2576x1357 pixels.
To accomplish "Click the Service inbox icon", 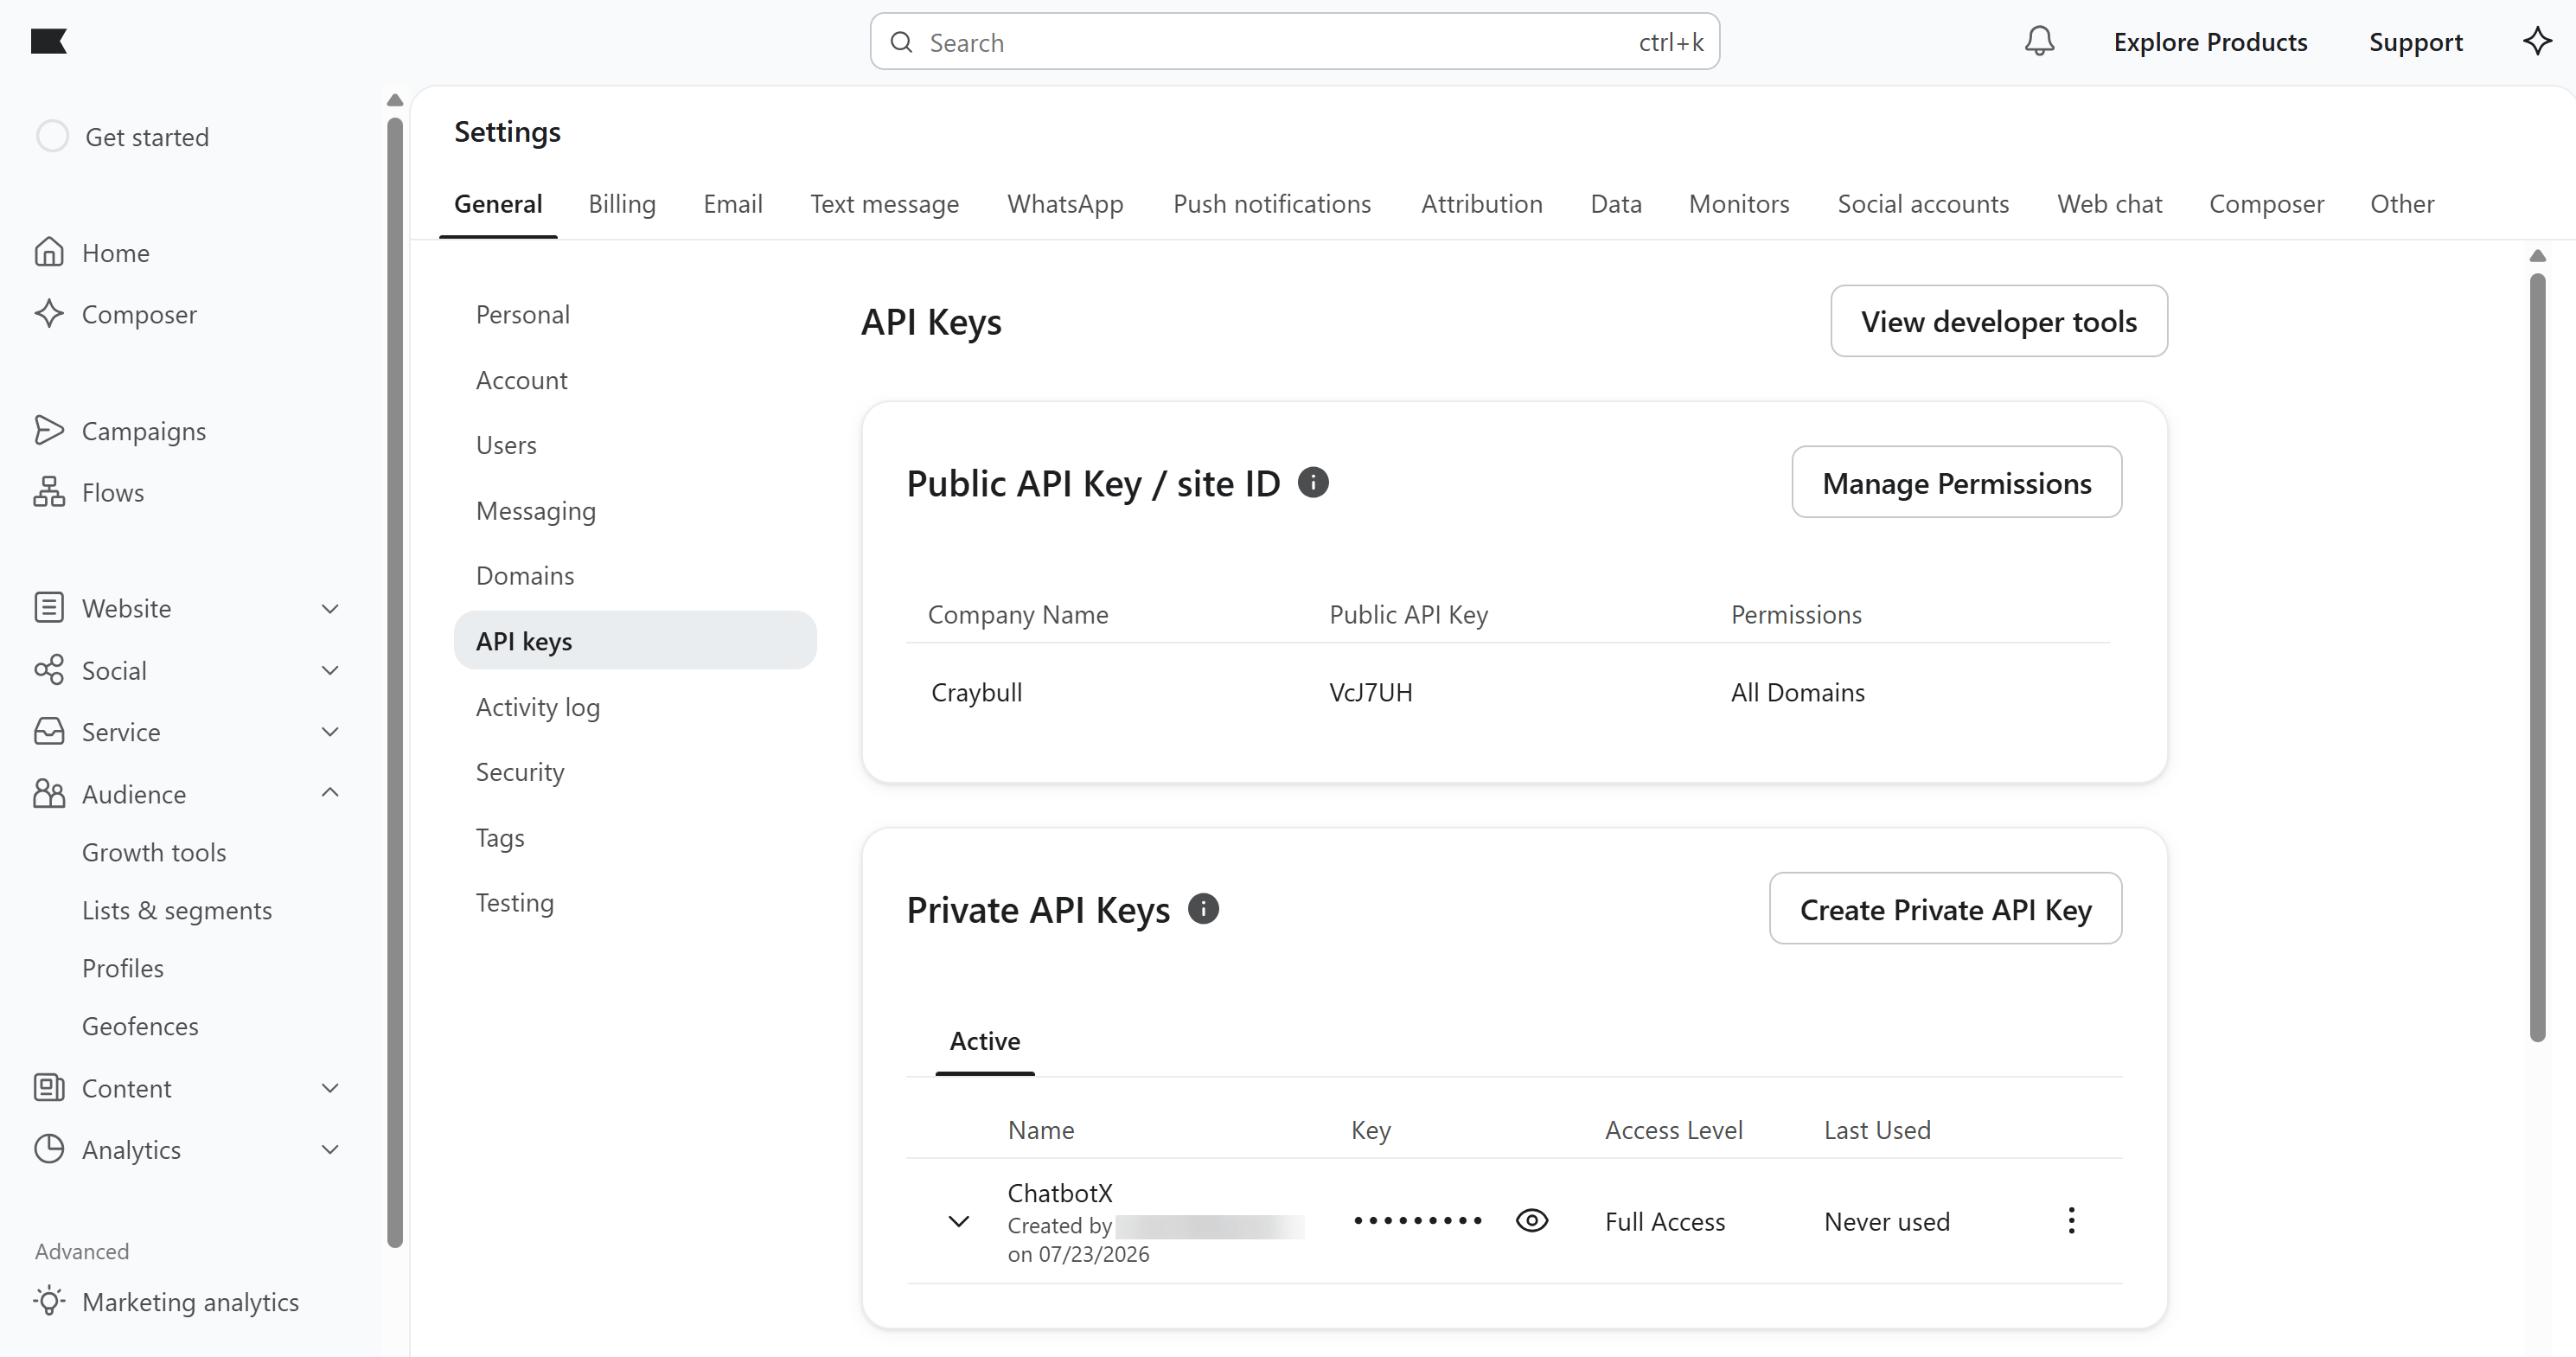I will [x=49, y=731].
